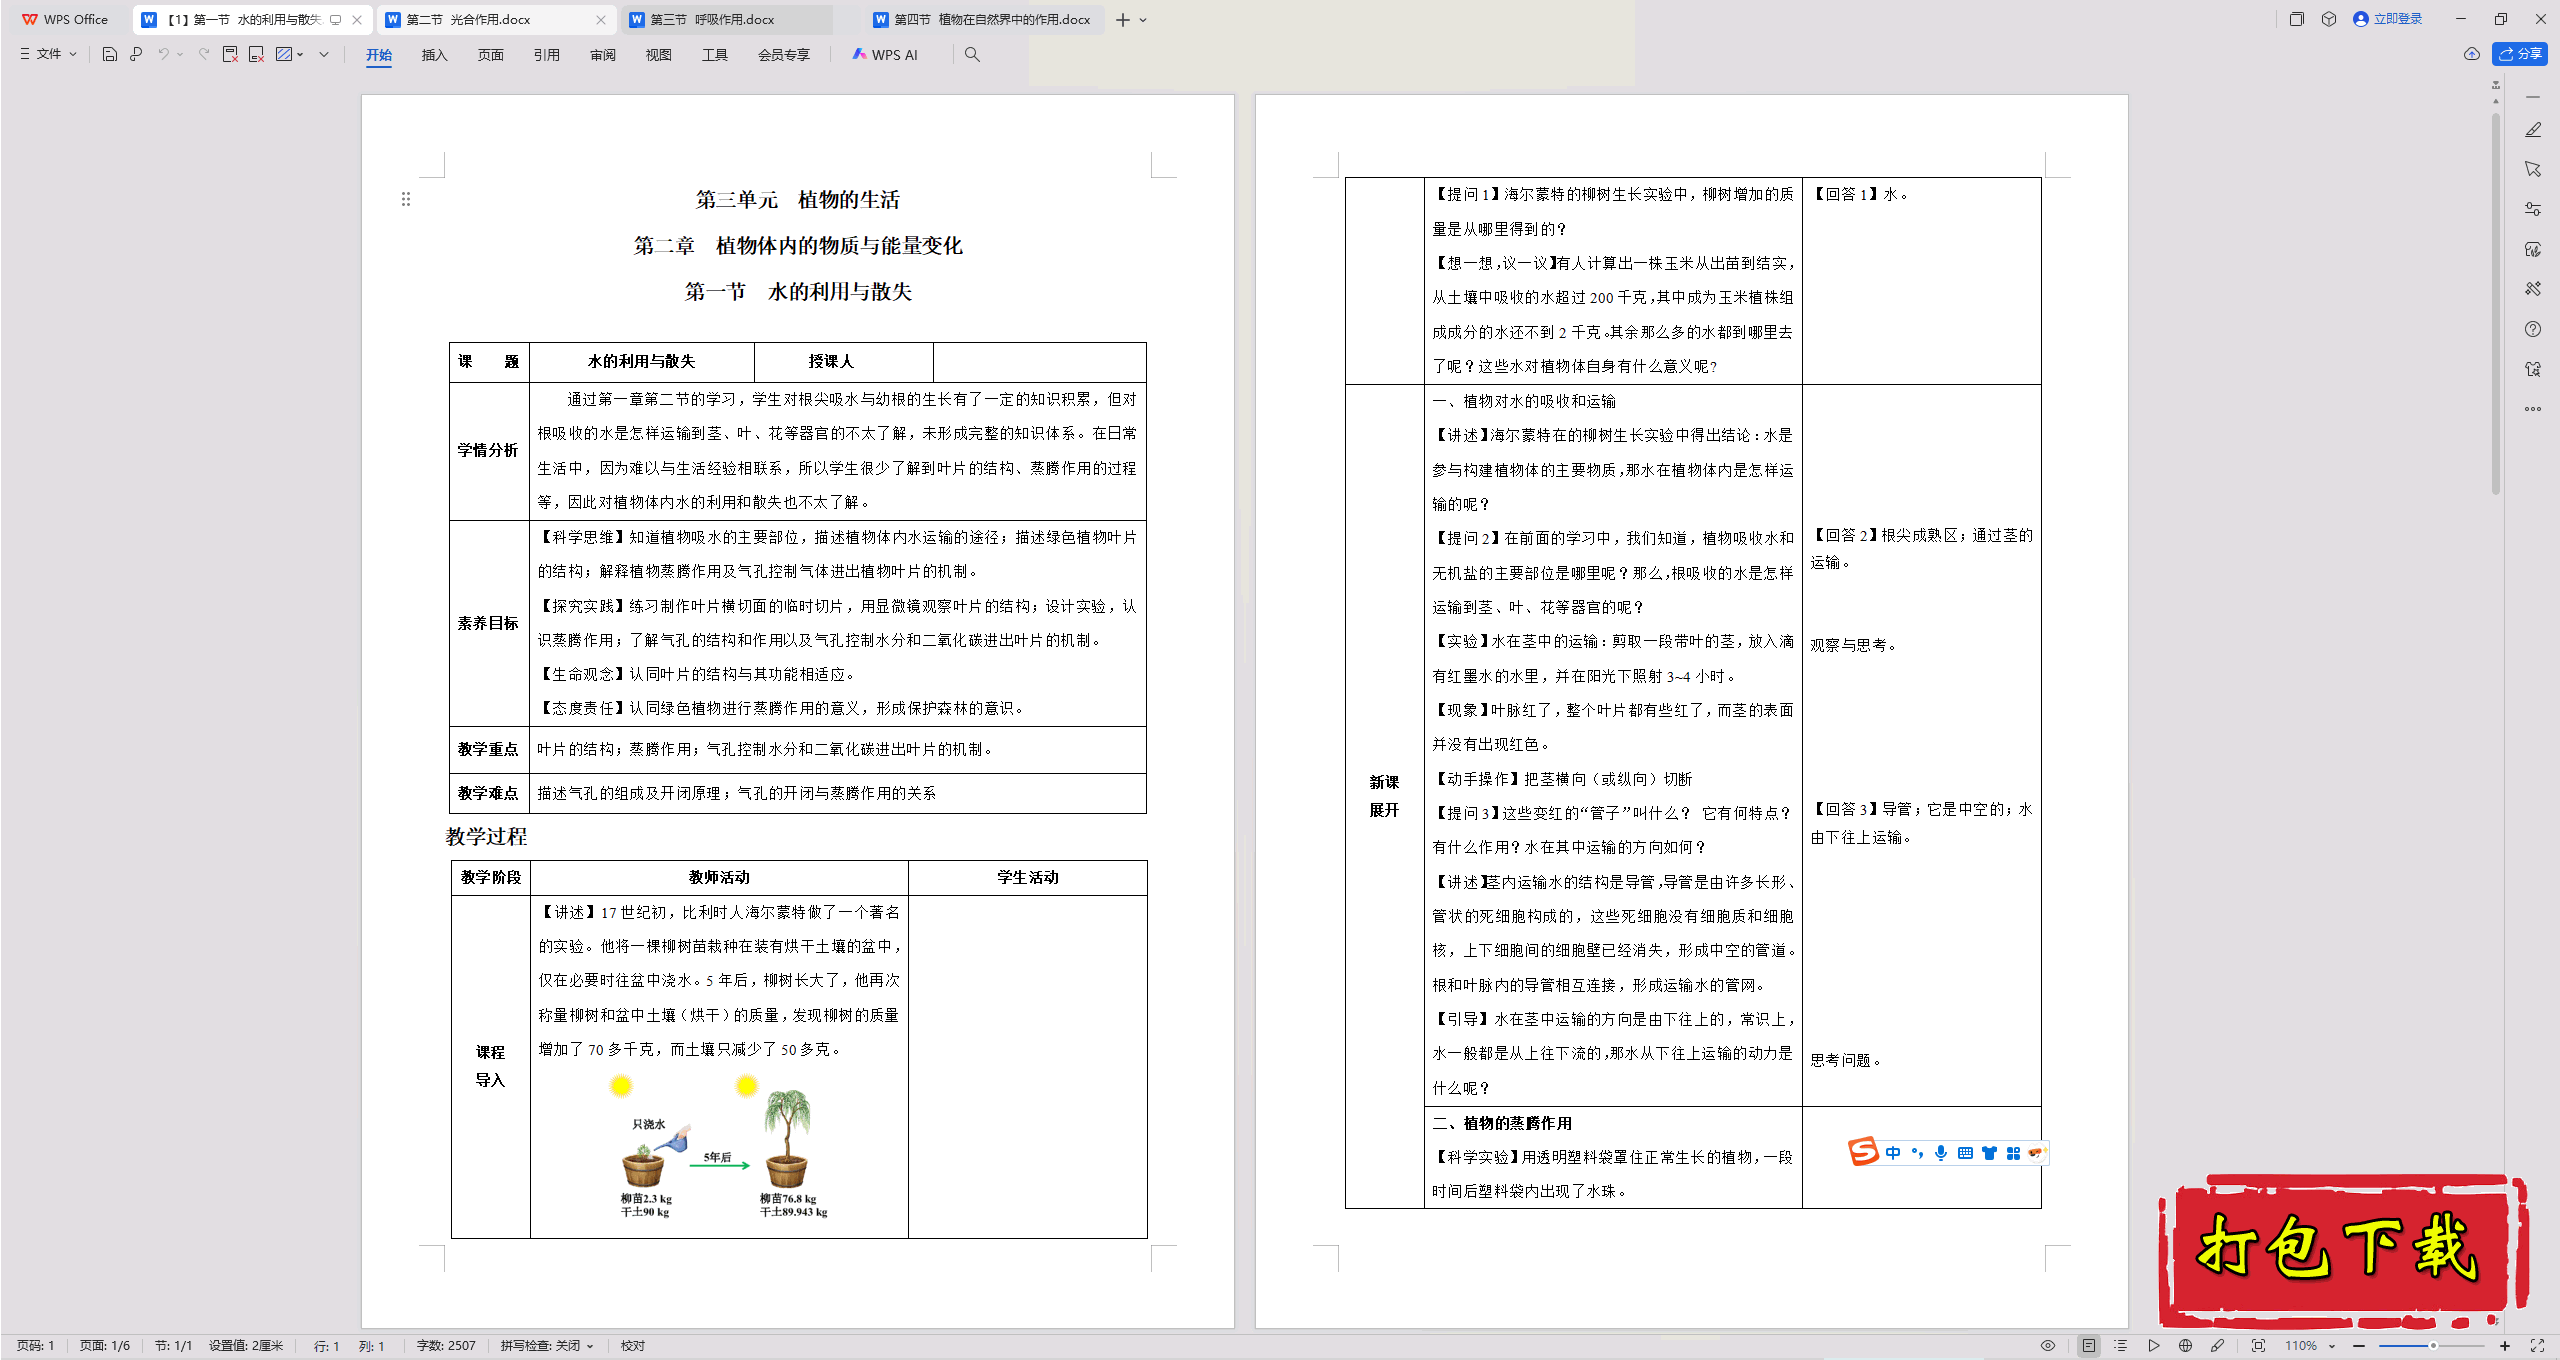
Task: Click the WPS AI logo button
Action: pyautogui.click(x=885, y=54)
